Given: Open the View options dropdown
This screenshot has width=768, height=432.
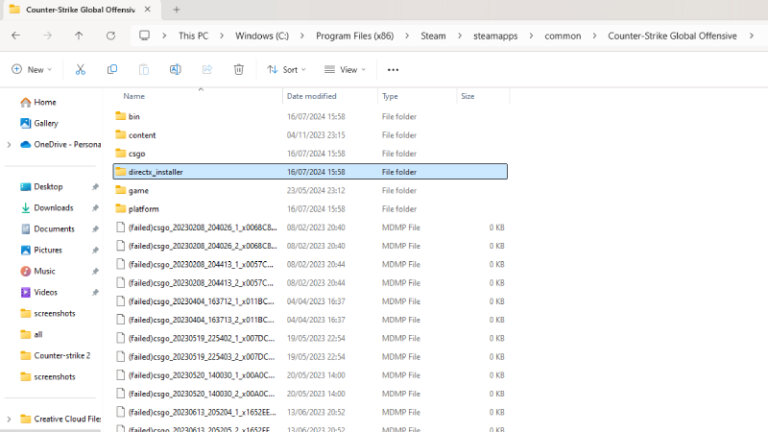Looking at the screenshot, I should [x=345, y=70].
